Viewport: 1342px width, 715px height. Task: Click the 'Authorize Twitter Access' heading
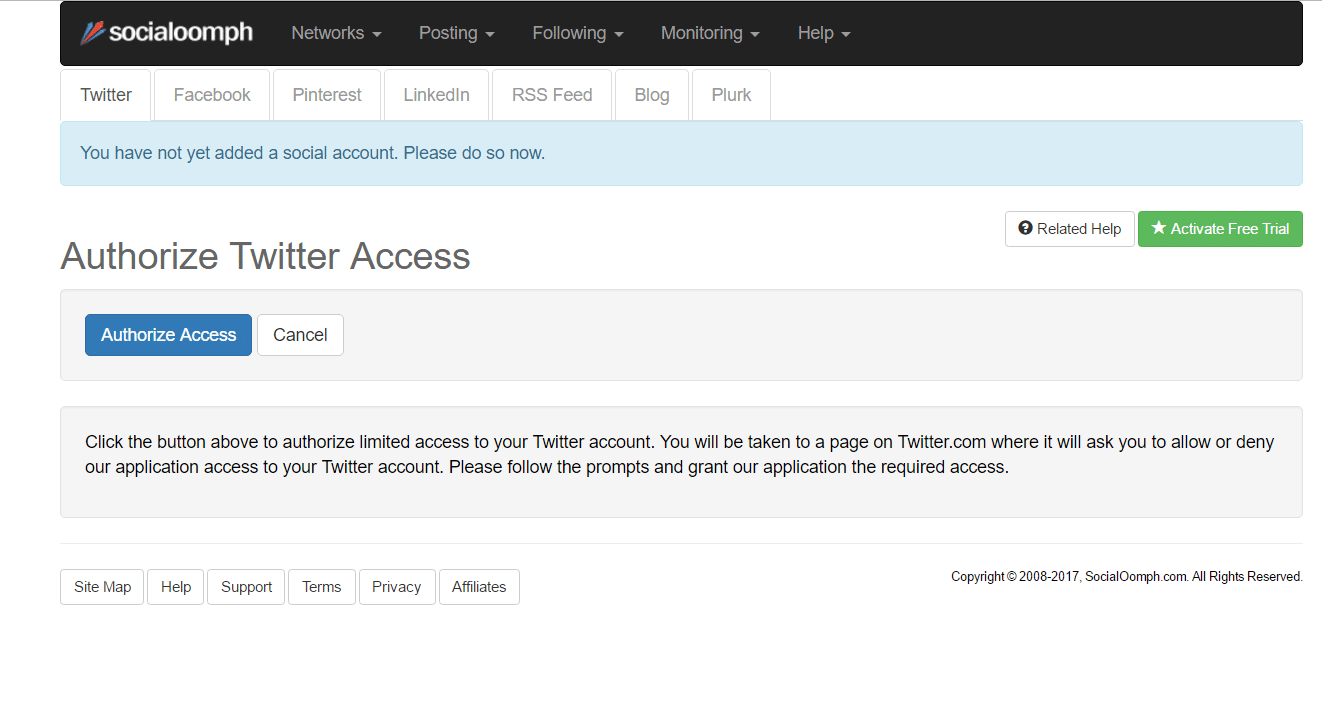pyautogui.click(x=265, y=256)
